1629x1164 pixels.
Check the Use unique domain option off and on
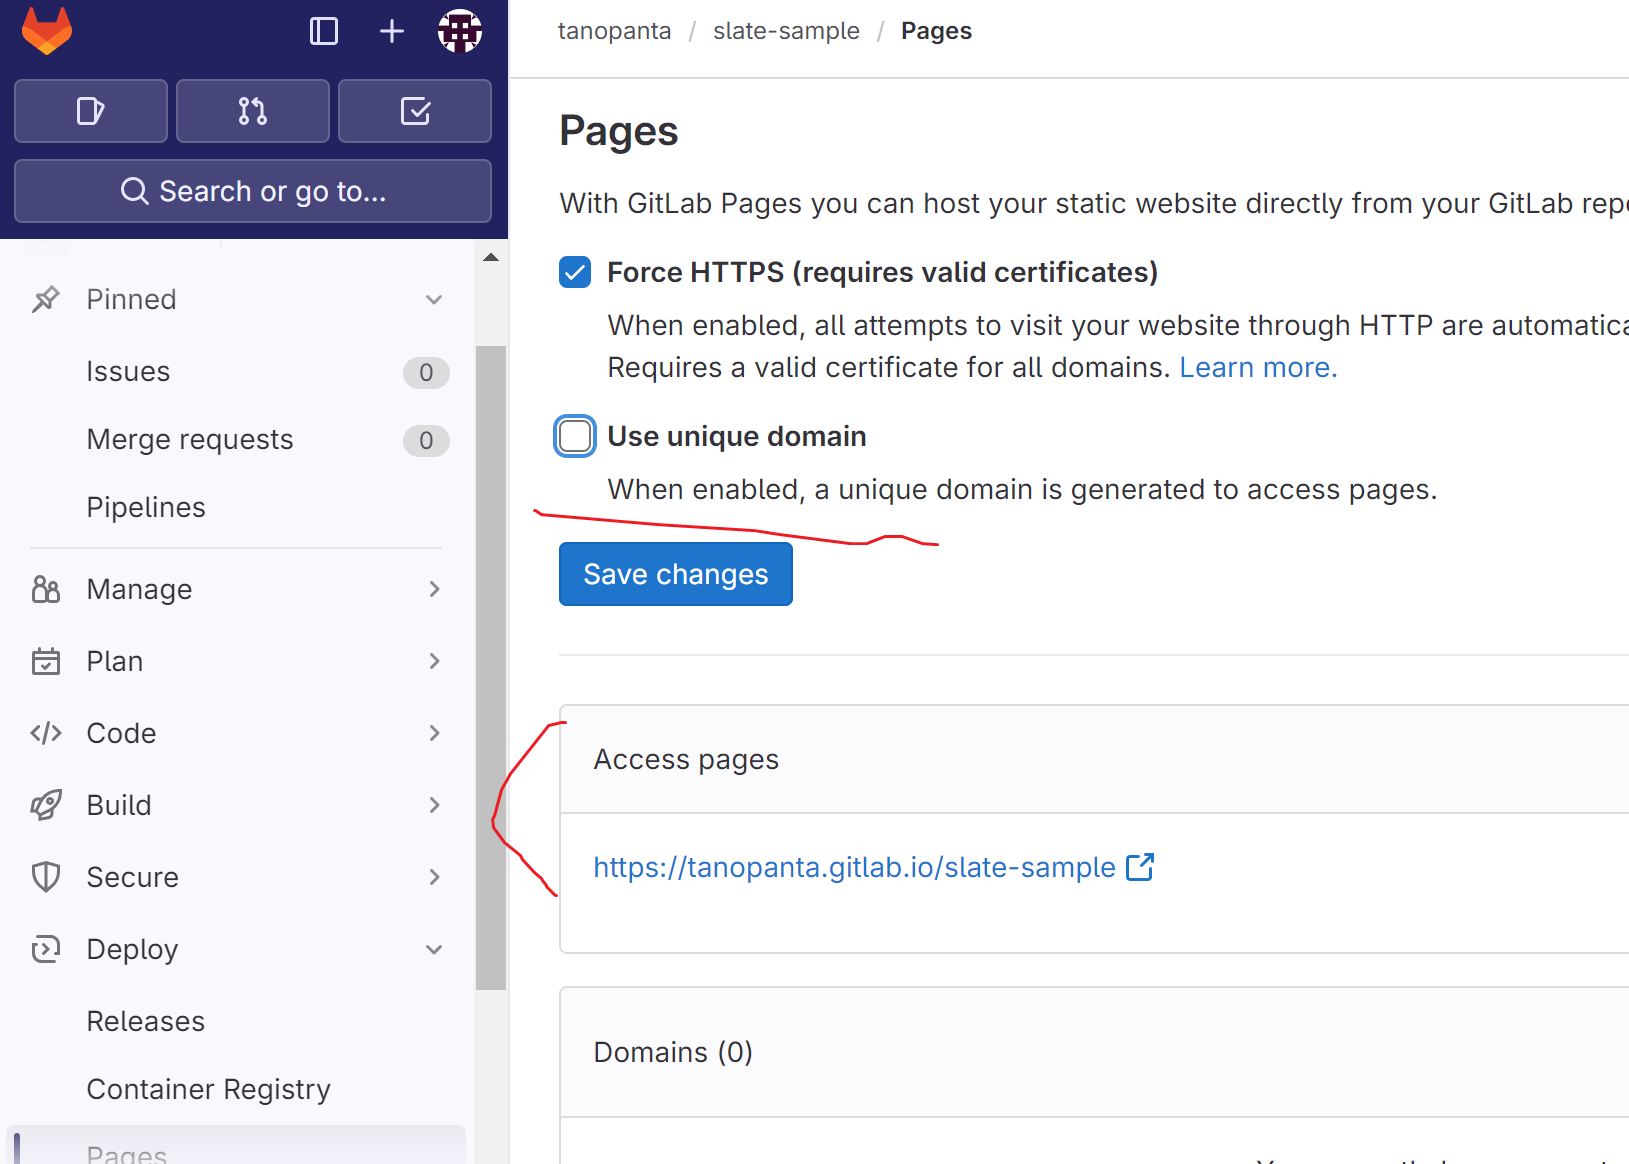[x=574, y=436]
